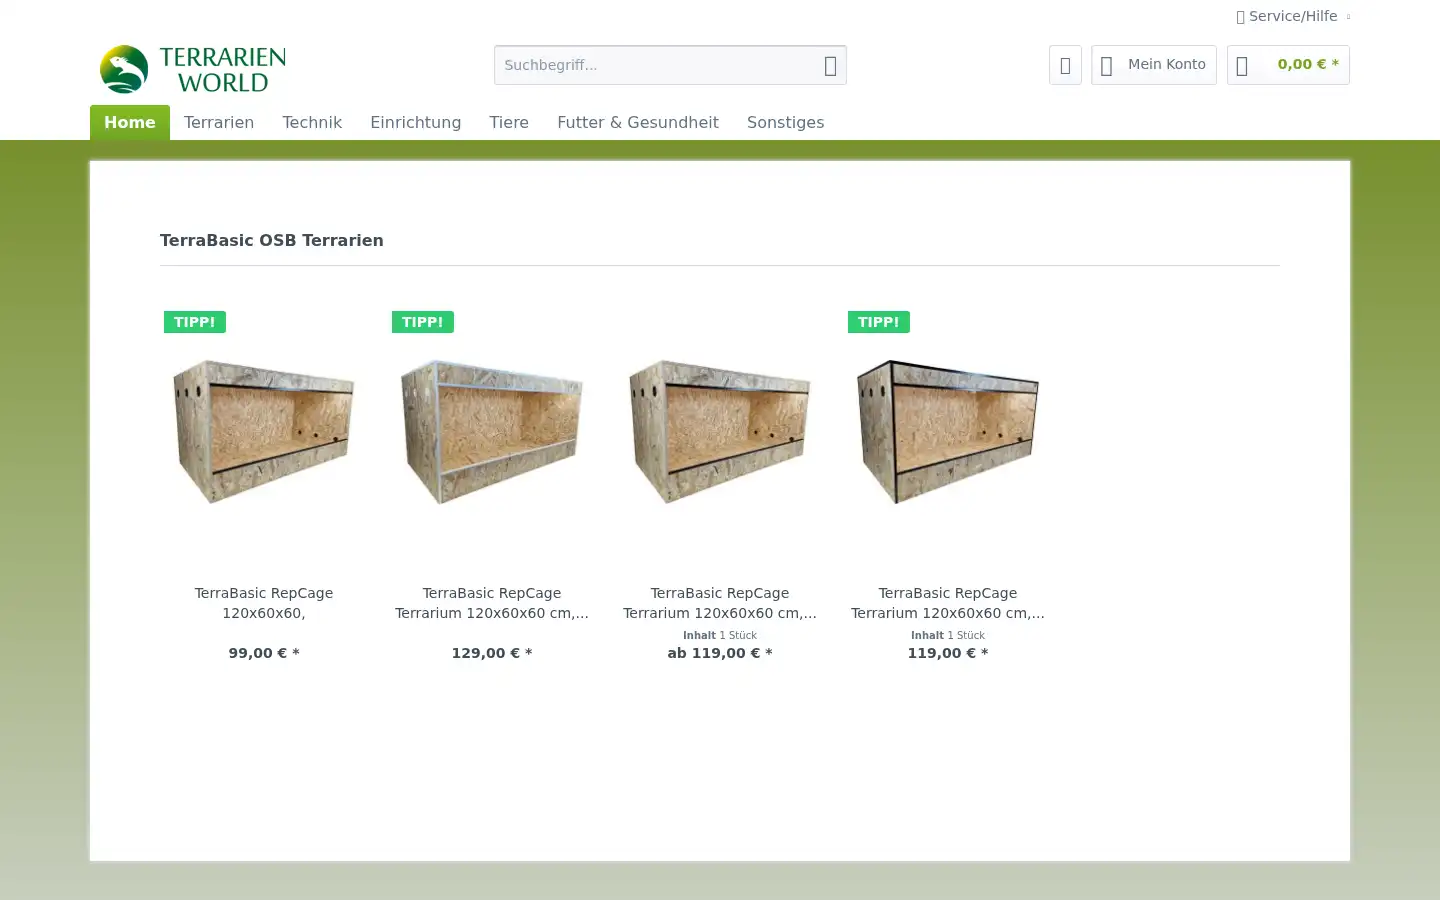
Task: Open the Service/Hilfe dropdown
Action: coord(1293,16)
